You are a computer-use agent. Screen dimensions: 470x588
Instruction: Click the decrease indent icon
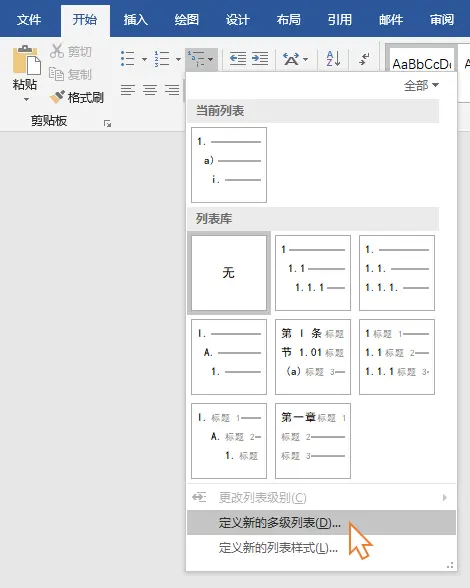pos(238,59)
